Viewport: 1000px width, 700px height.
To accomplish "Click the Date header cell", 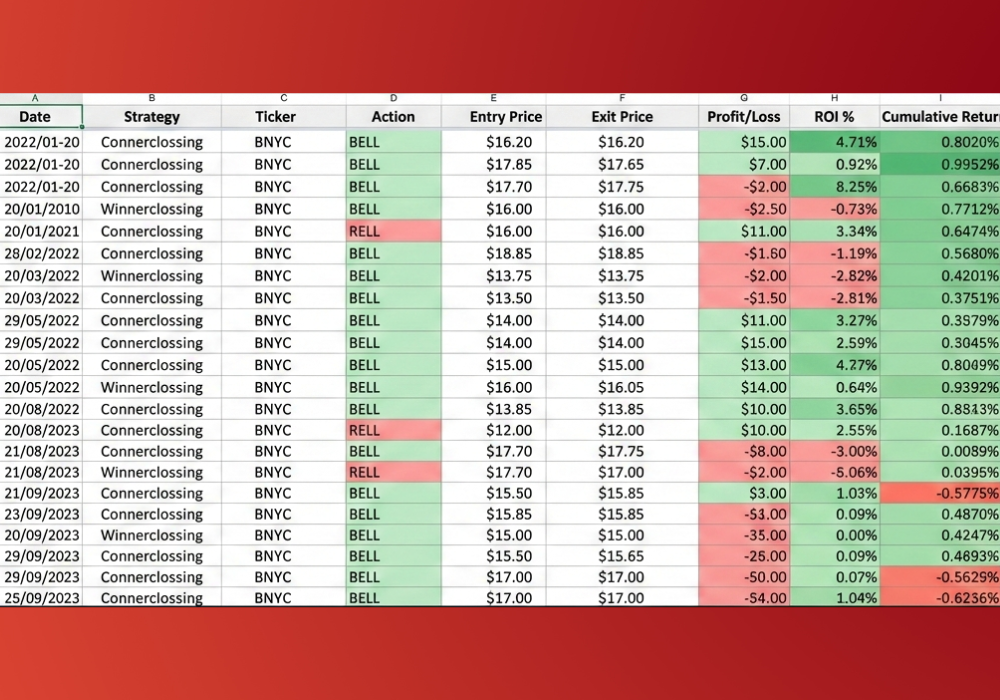I will point(36,117).
